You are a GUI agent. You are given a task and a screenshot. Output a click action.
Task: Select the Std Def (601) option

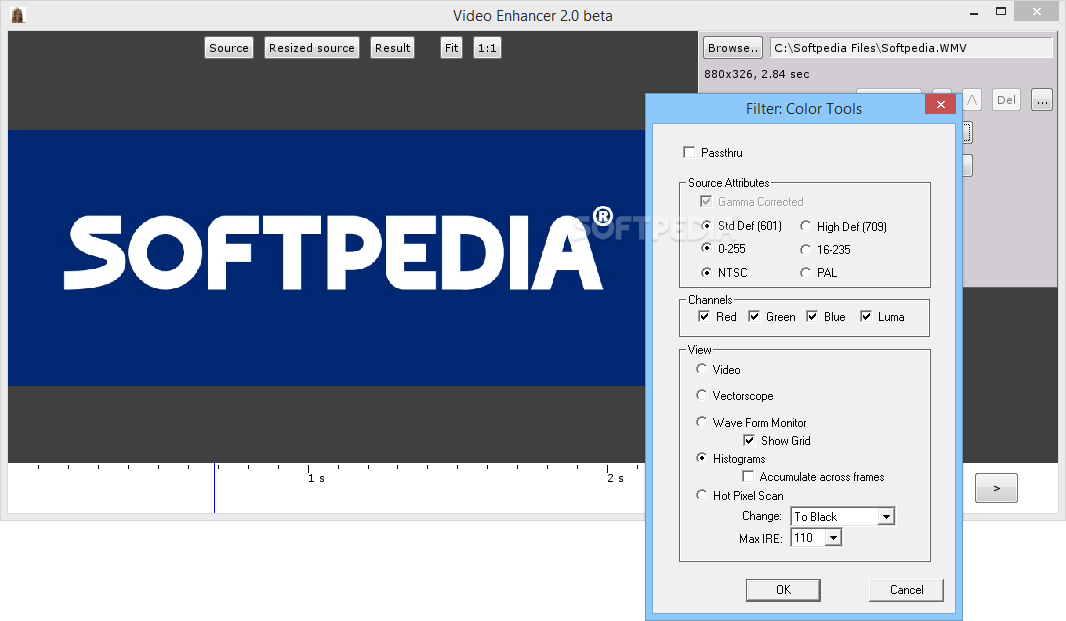click(x=706, y=226)
